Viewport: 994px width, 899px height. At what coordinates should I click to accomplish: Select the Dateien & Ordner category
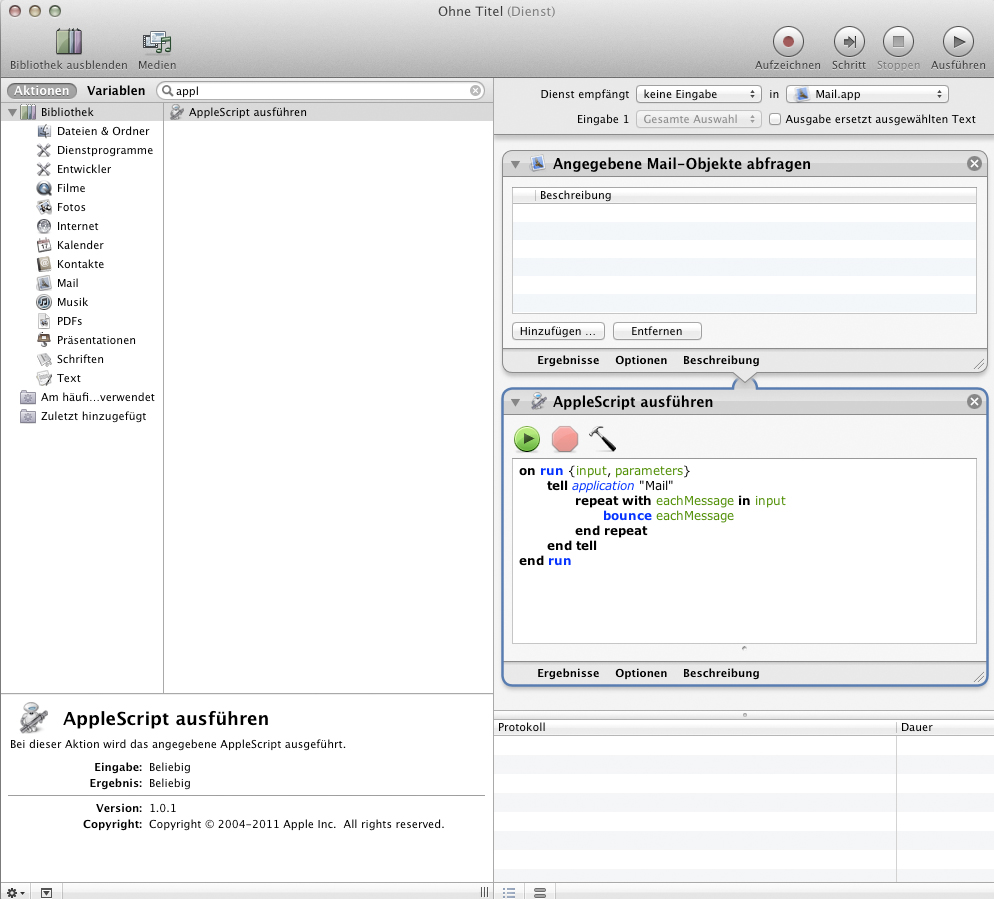tap(103, 131)
